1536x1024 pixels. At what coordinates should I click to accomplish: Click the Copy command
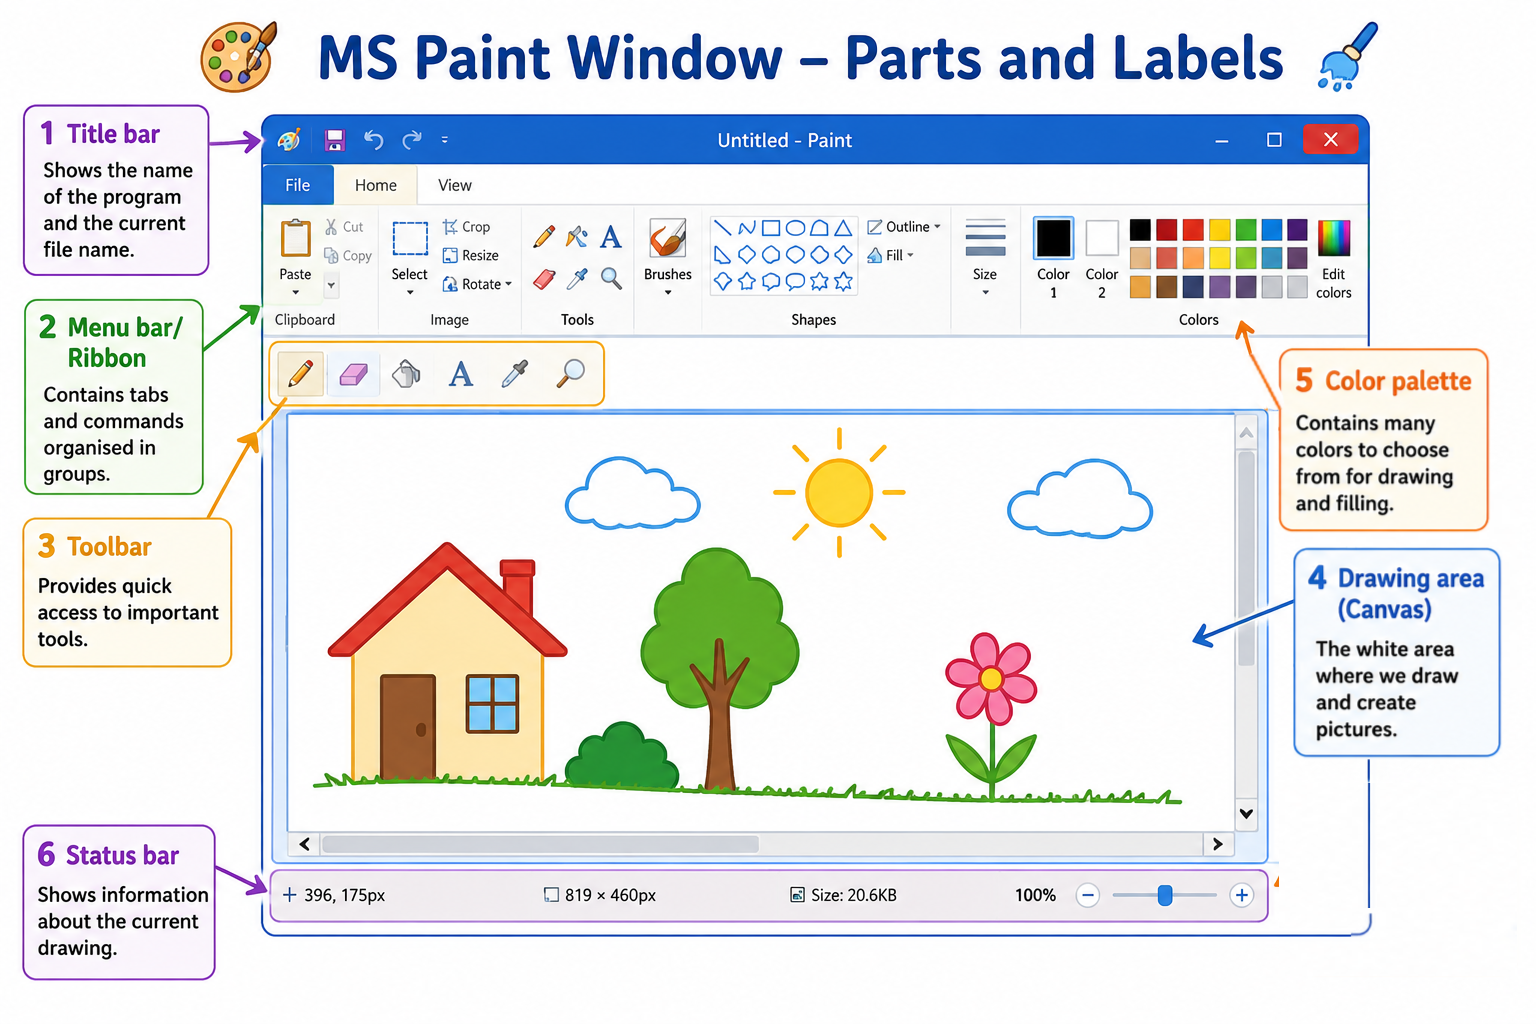[x=348, y=256]
